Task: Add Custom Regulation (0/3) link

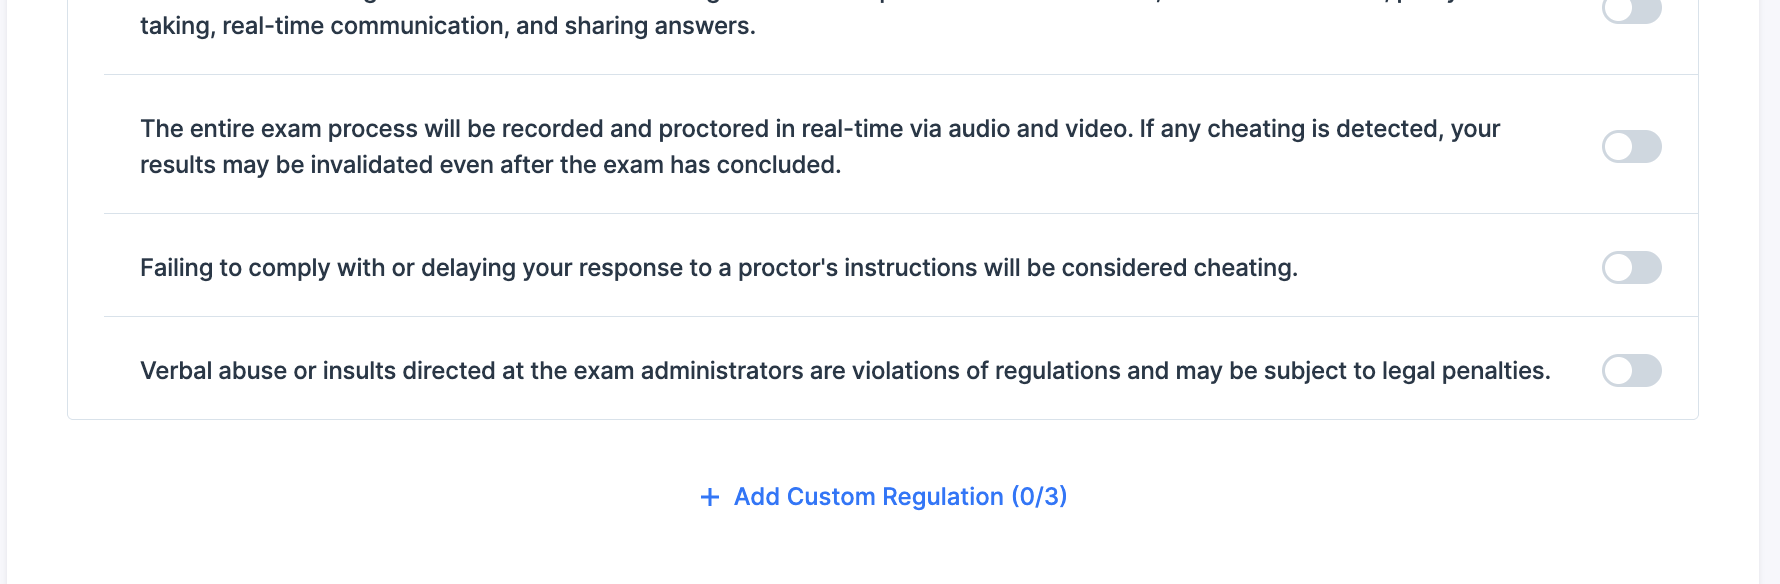Action: coord(884,497)
